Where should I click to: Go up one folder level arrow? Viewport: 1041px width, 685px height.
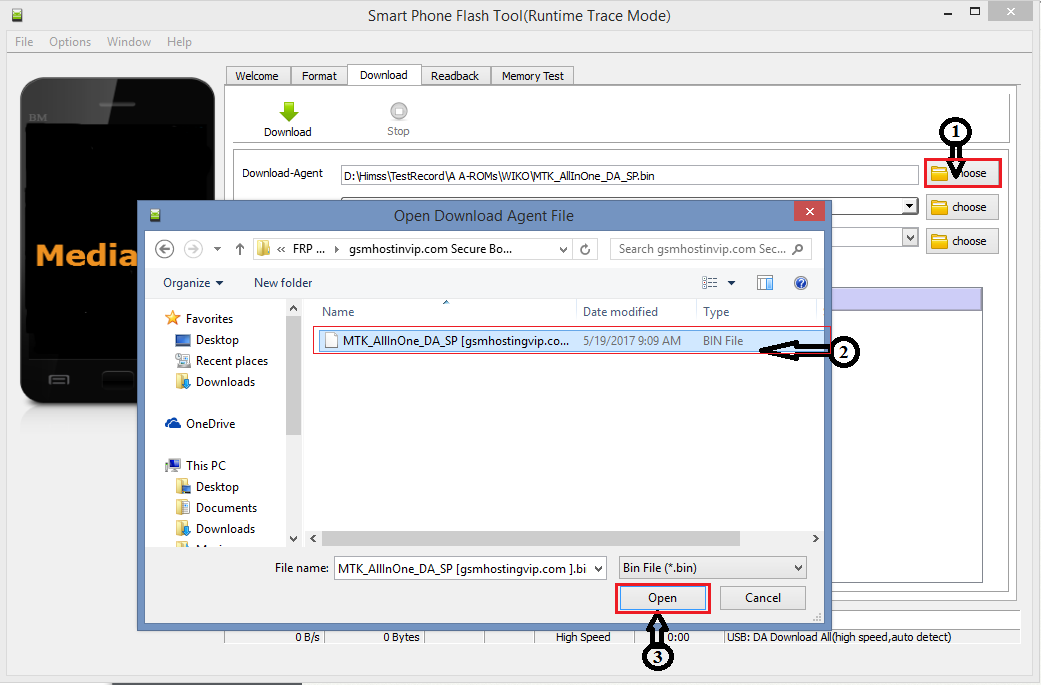click(240, 249)
